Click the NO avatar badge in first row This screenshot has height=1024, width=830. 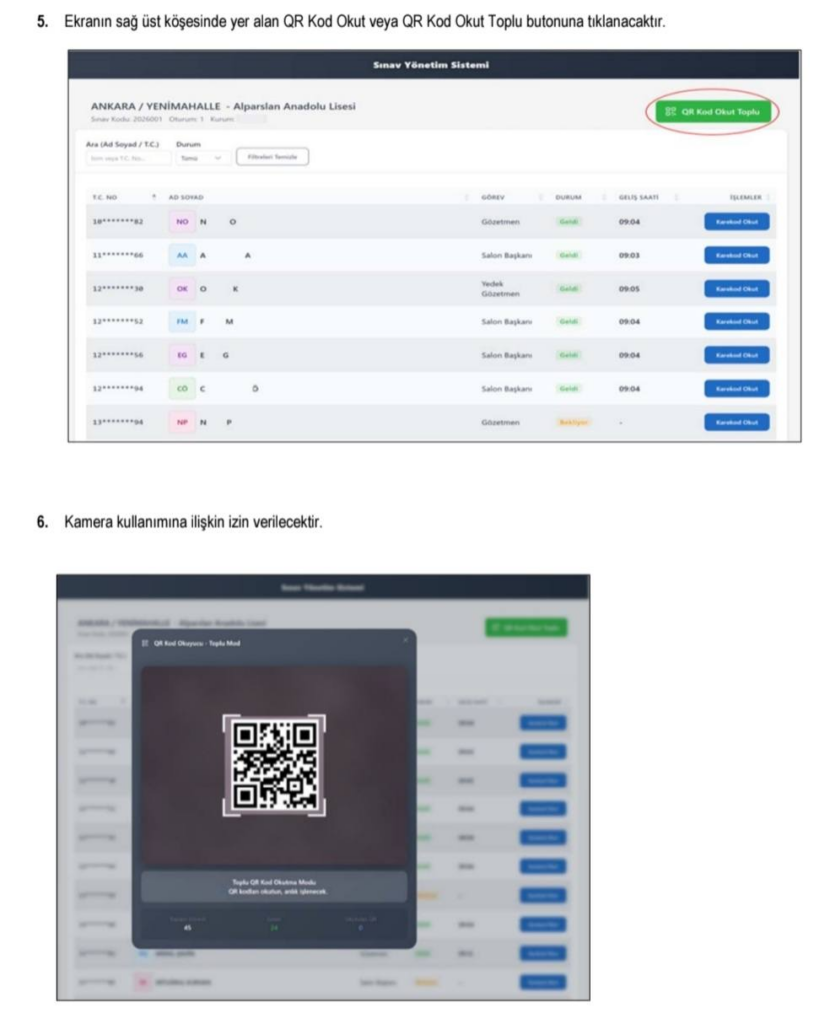(182, 221)
